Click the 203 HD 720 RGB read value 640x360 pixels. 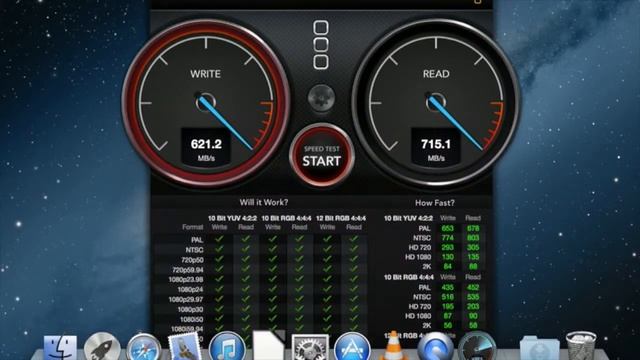tap(473, 307)
